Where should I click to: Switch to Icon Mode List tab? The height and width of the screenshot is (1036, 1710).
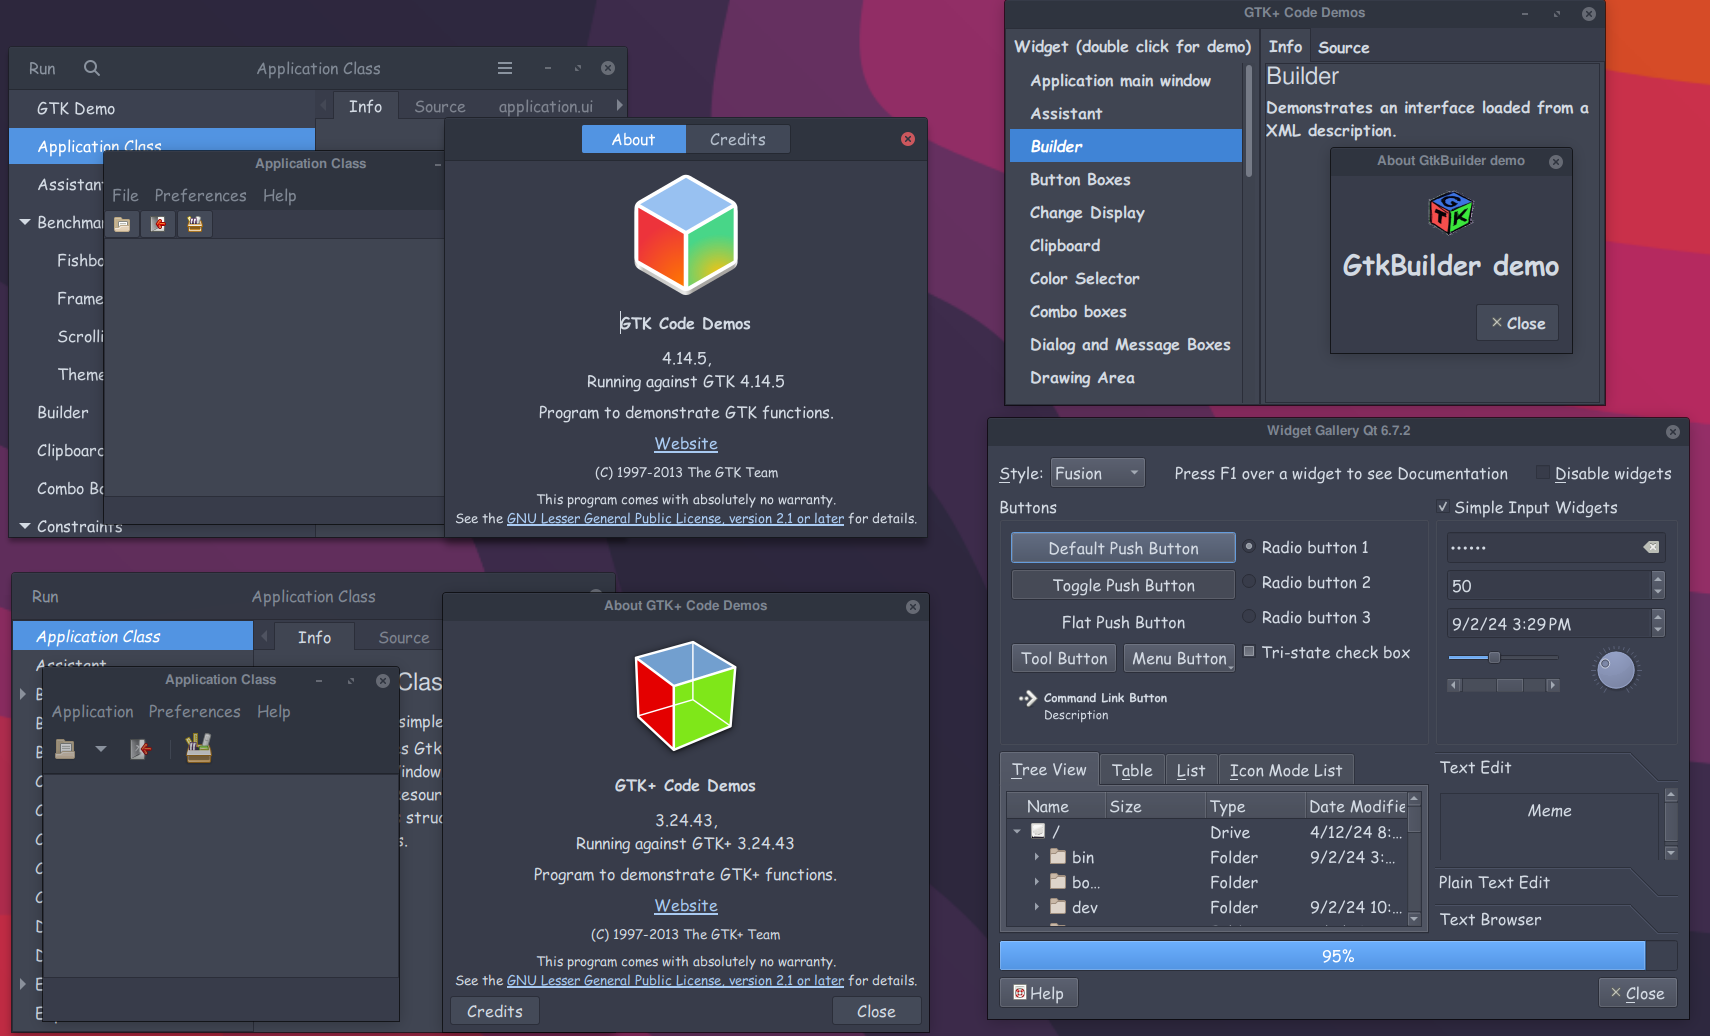pos(1286,771)
